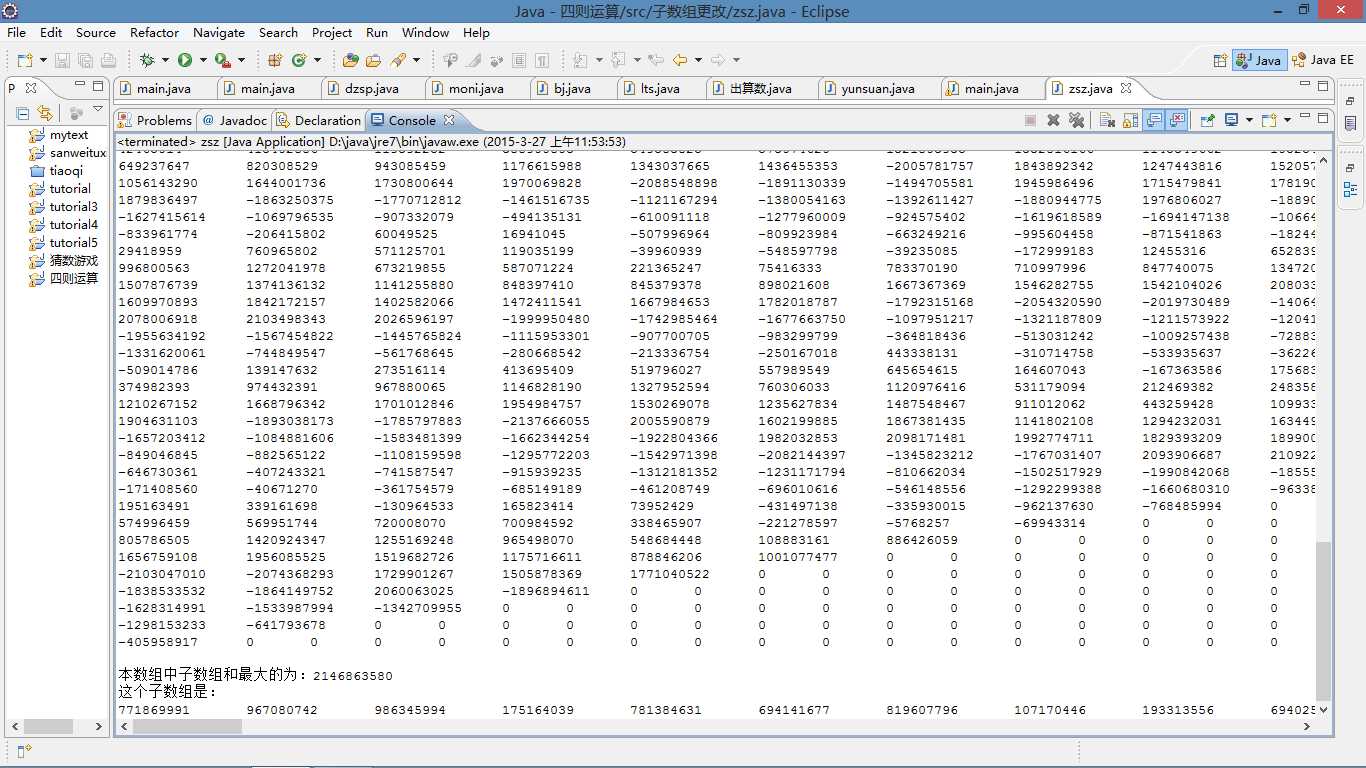Maximize the Console panel
Image resolution: width=1366 pixels, height=768 pixels.
(x=1323, y=118)
